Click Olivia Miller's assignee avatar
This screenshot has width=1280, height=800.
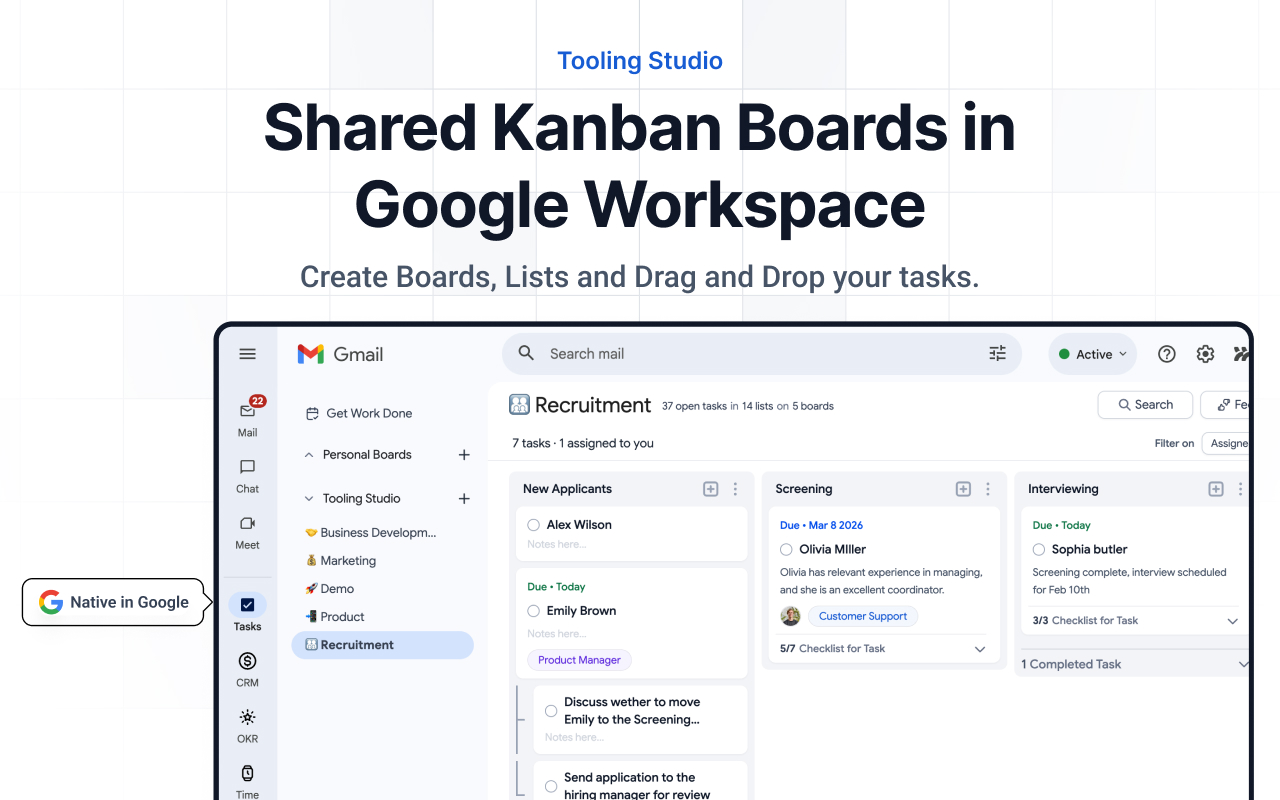coord(790,616)
